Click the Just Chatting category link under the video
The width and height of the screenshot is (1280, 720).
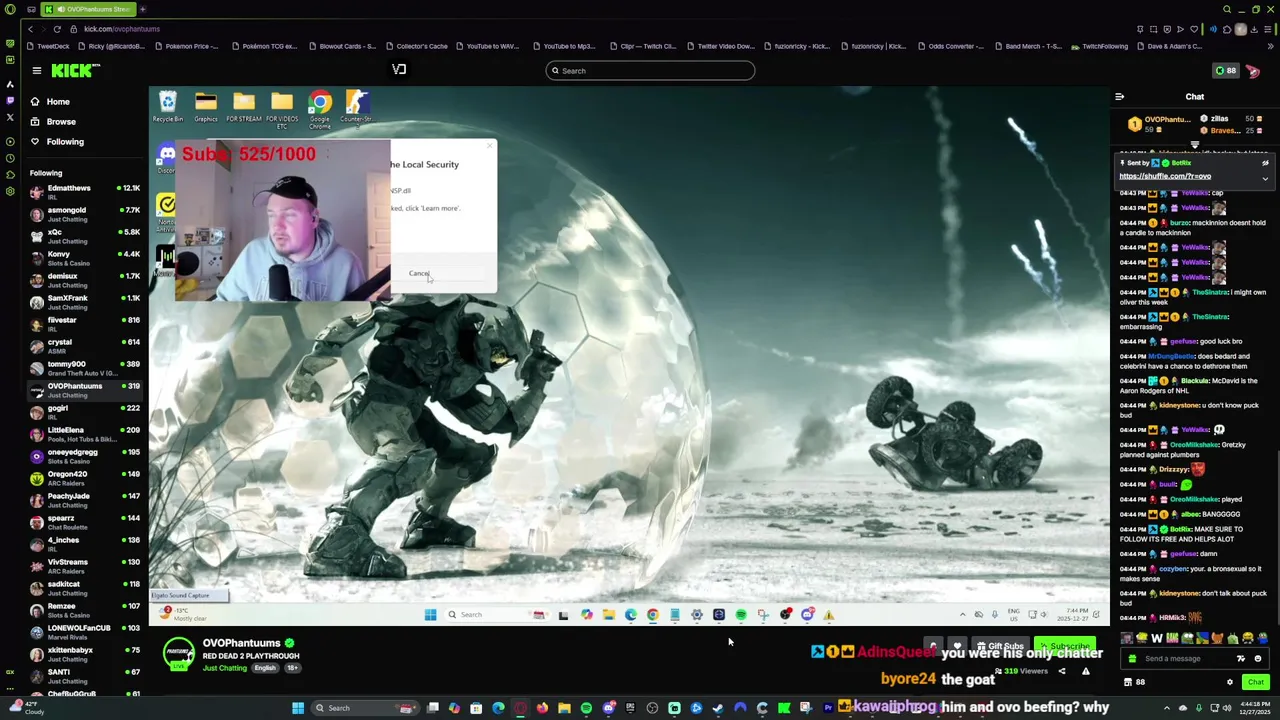225,668
